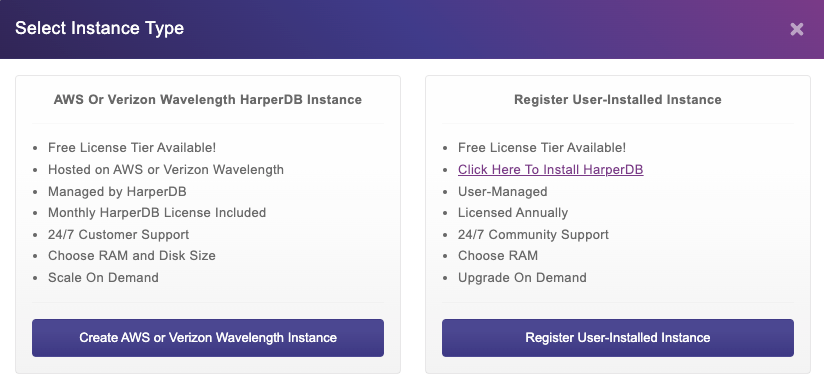
Task: Click Register User-Installed Instance button
Action: tap(617, 338)
